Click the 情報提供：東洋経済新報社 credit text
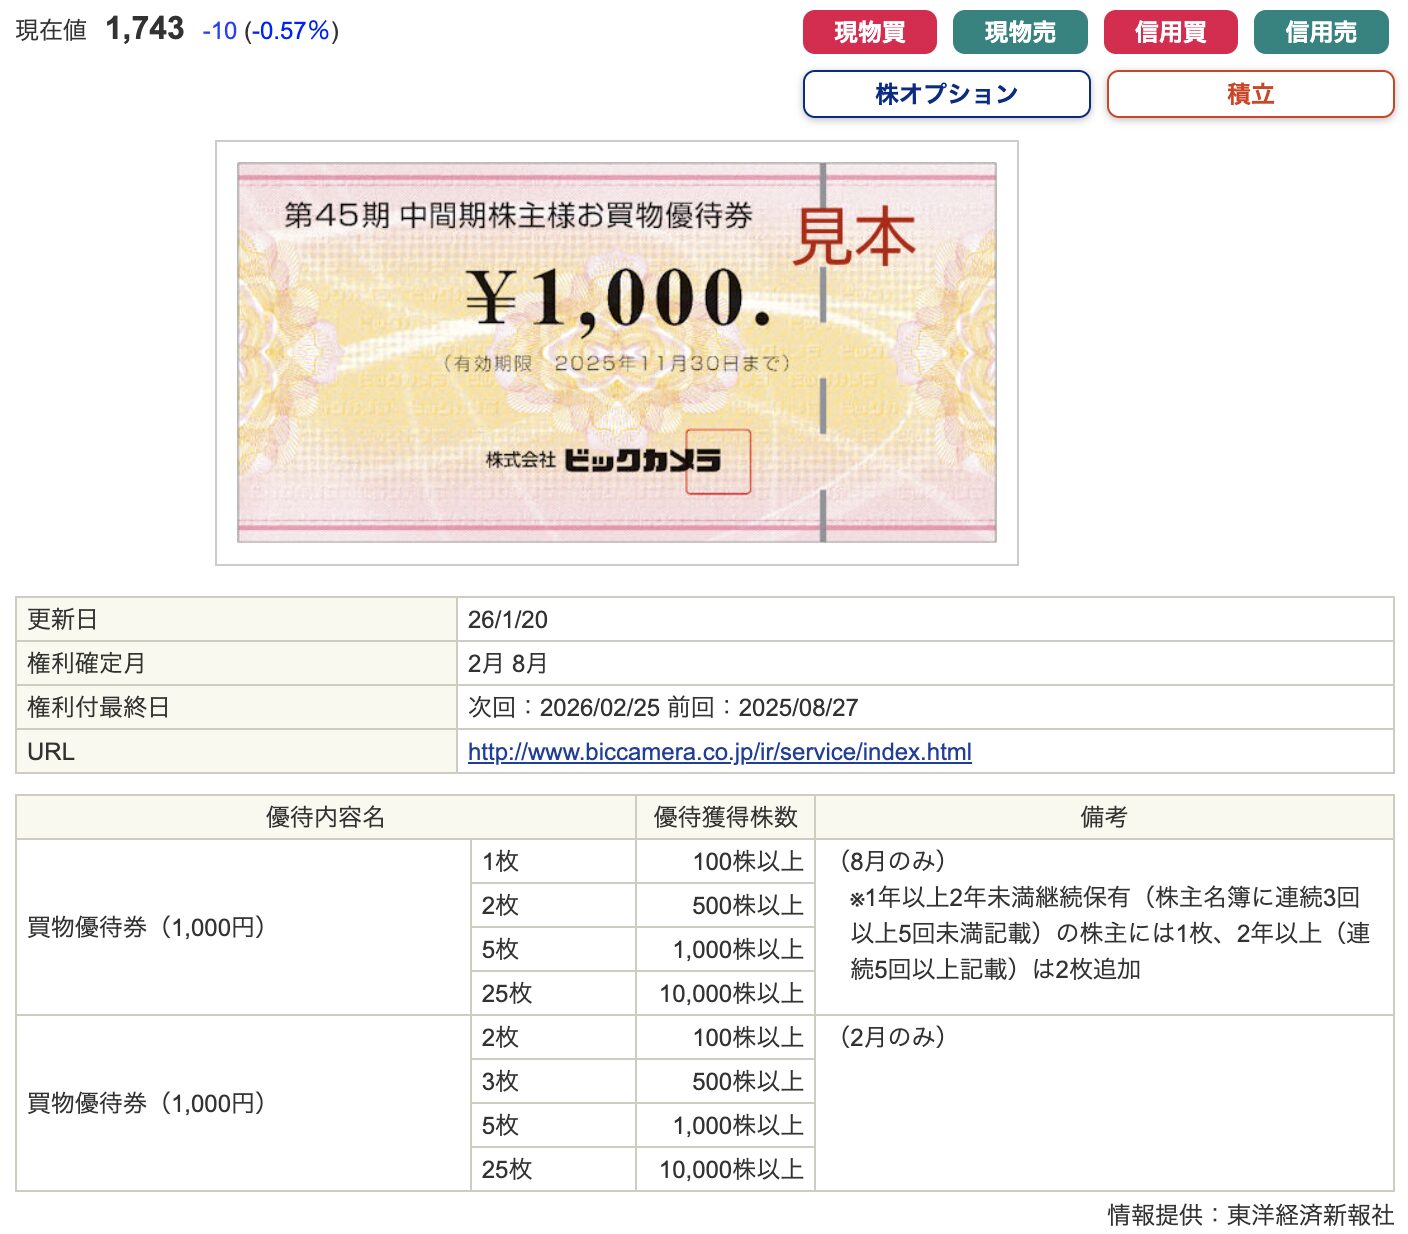 [1250, 1215]
